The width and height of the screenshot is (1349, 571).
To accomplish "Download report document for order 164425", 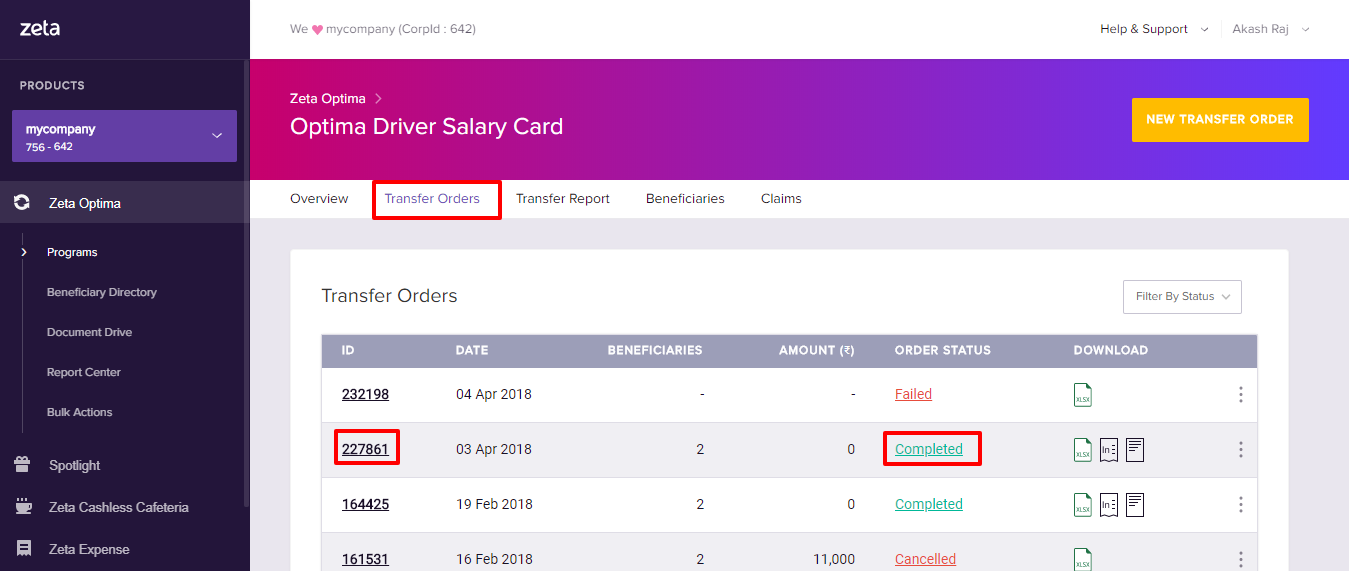I will point(1135,505).
